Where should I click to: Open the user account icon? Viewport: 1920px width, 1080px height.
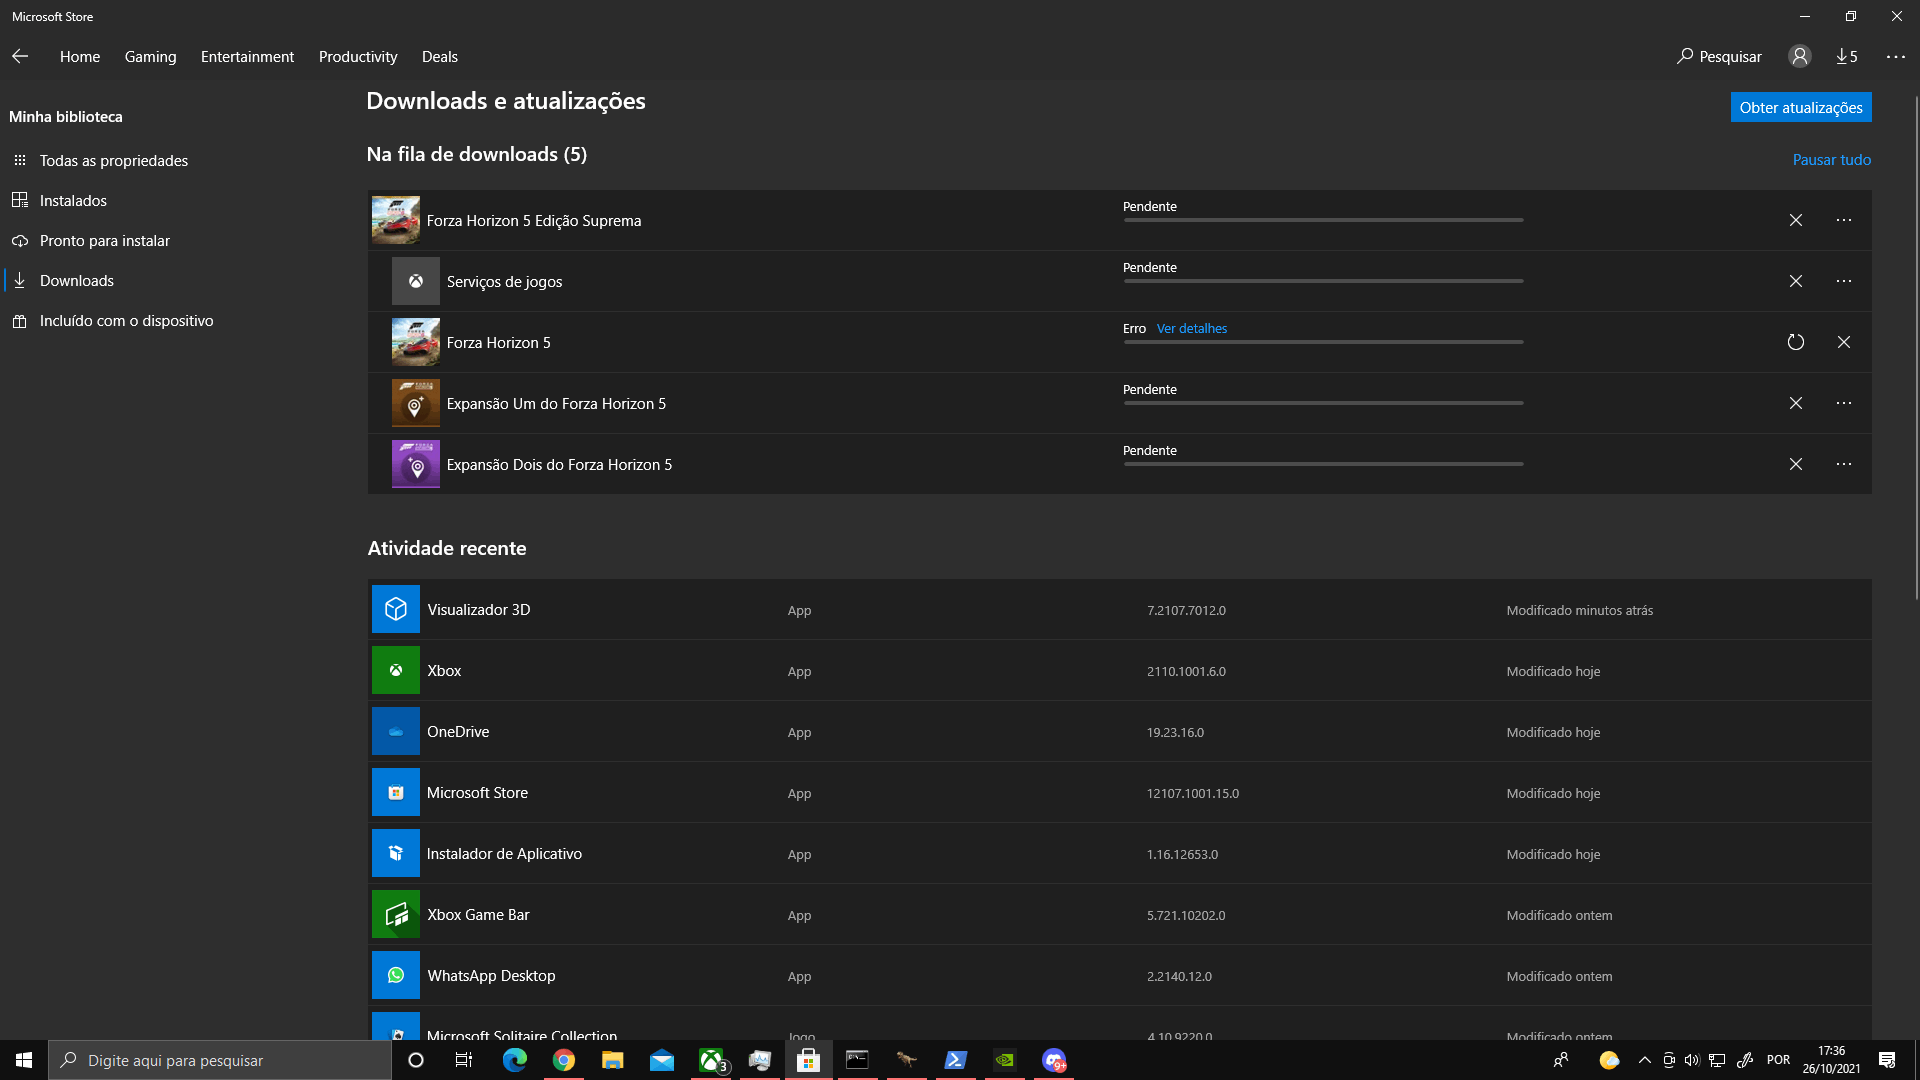[x=1800, y=57]
